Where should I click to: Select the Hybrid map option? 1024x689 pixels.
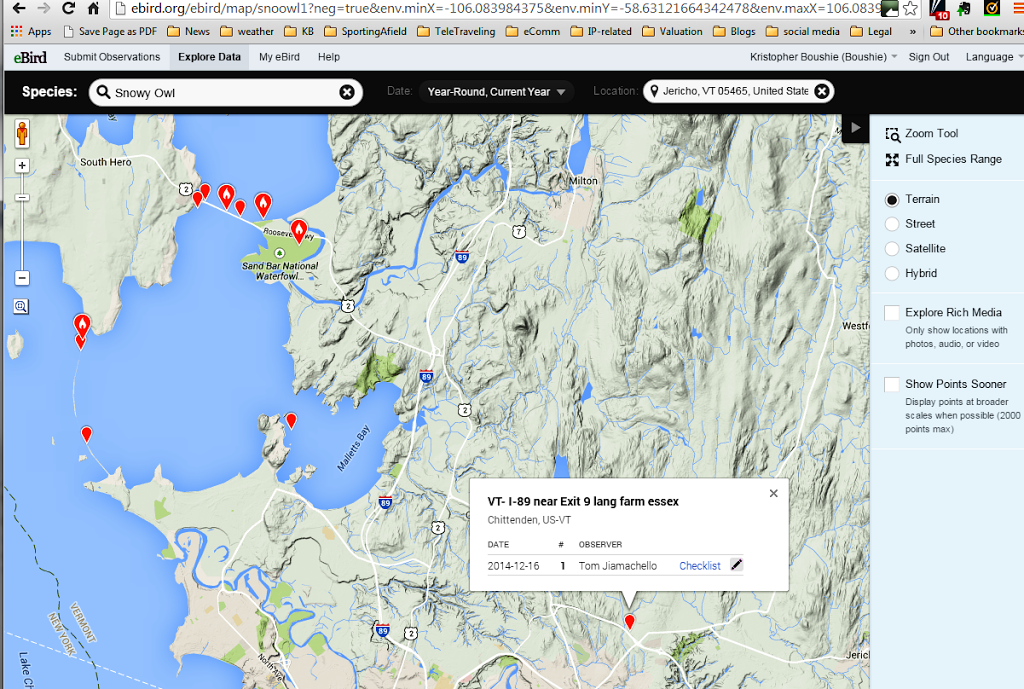(x=892, y=274)
